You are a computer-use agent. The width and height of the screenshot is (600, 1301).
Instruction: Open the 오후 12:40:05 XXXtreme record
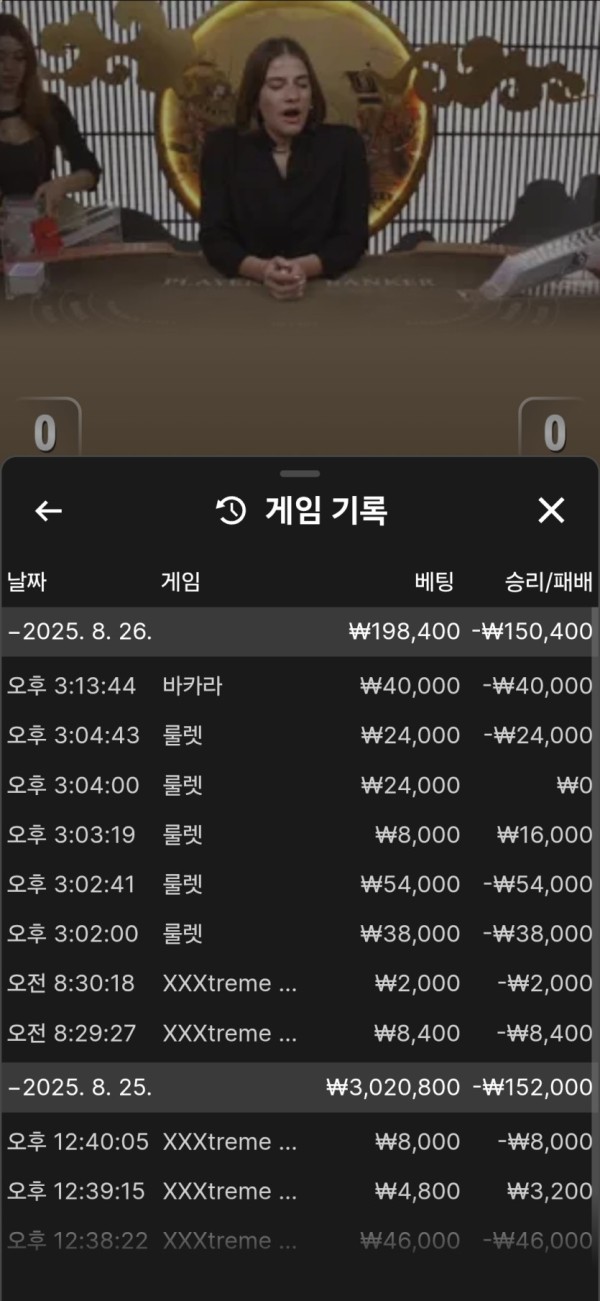tap(300, 1142)
